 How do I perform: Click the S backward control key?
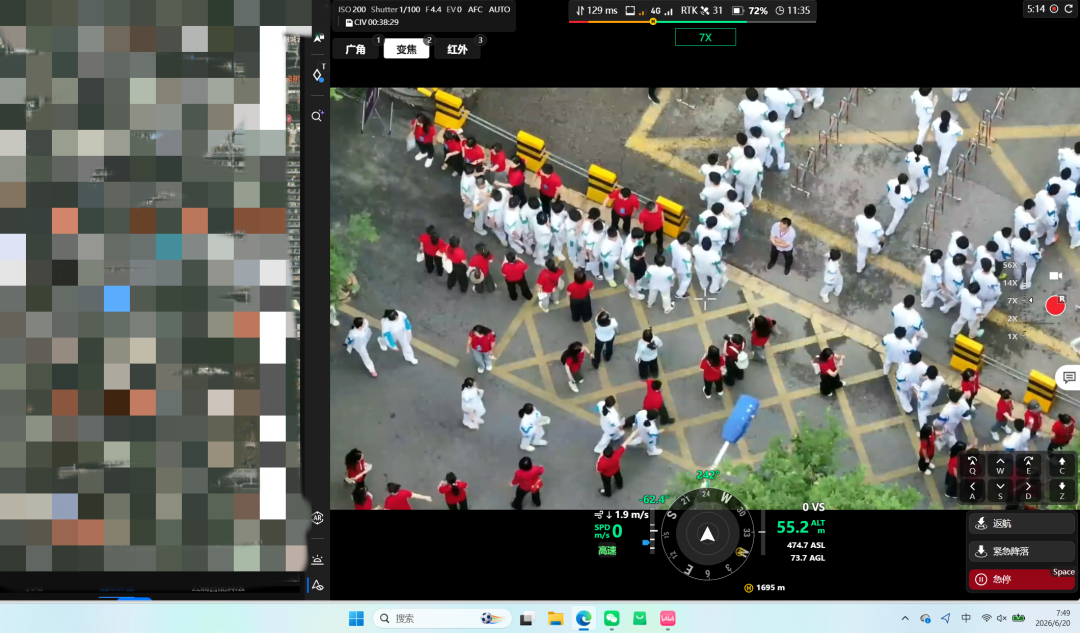pyautogui.click(x=1000, y=490)
